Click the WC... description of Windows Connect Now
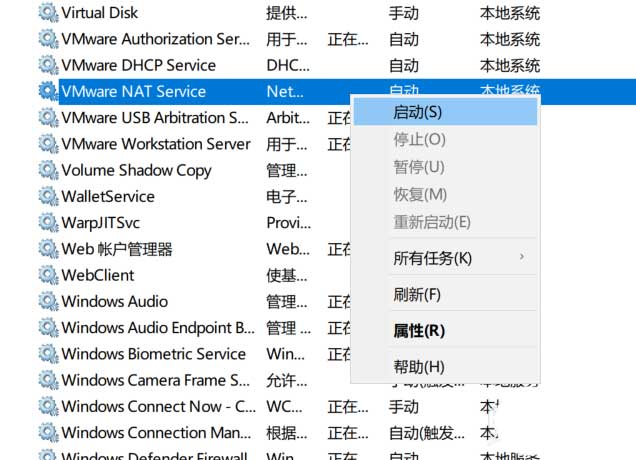 click(x=284, y=406)
